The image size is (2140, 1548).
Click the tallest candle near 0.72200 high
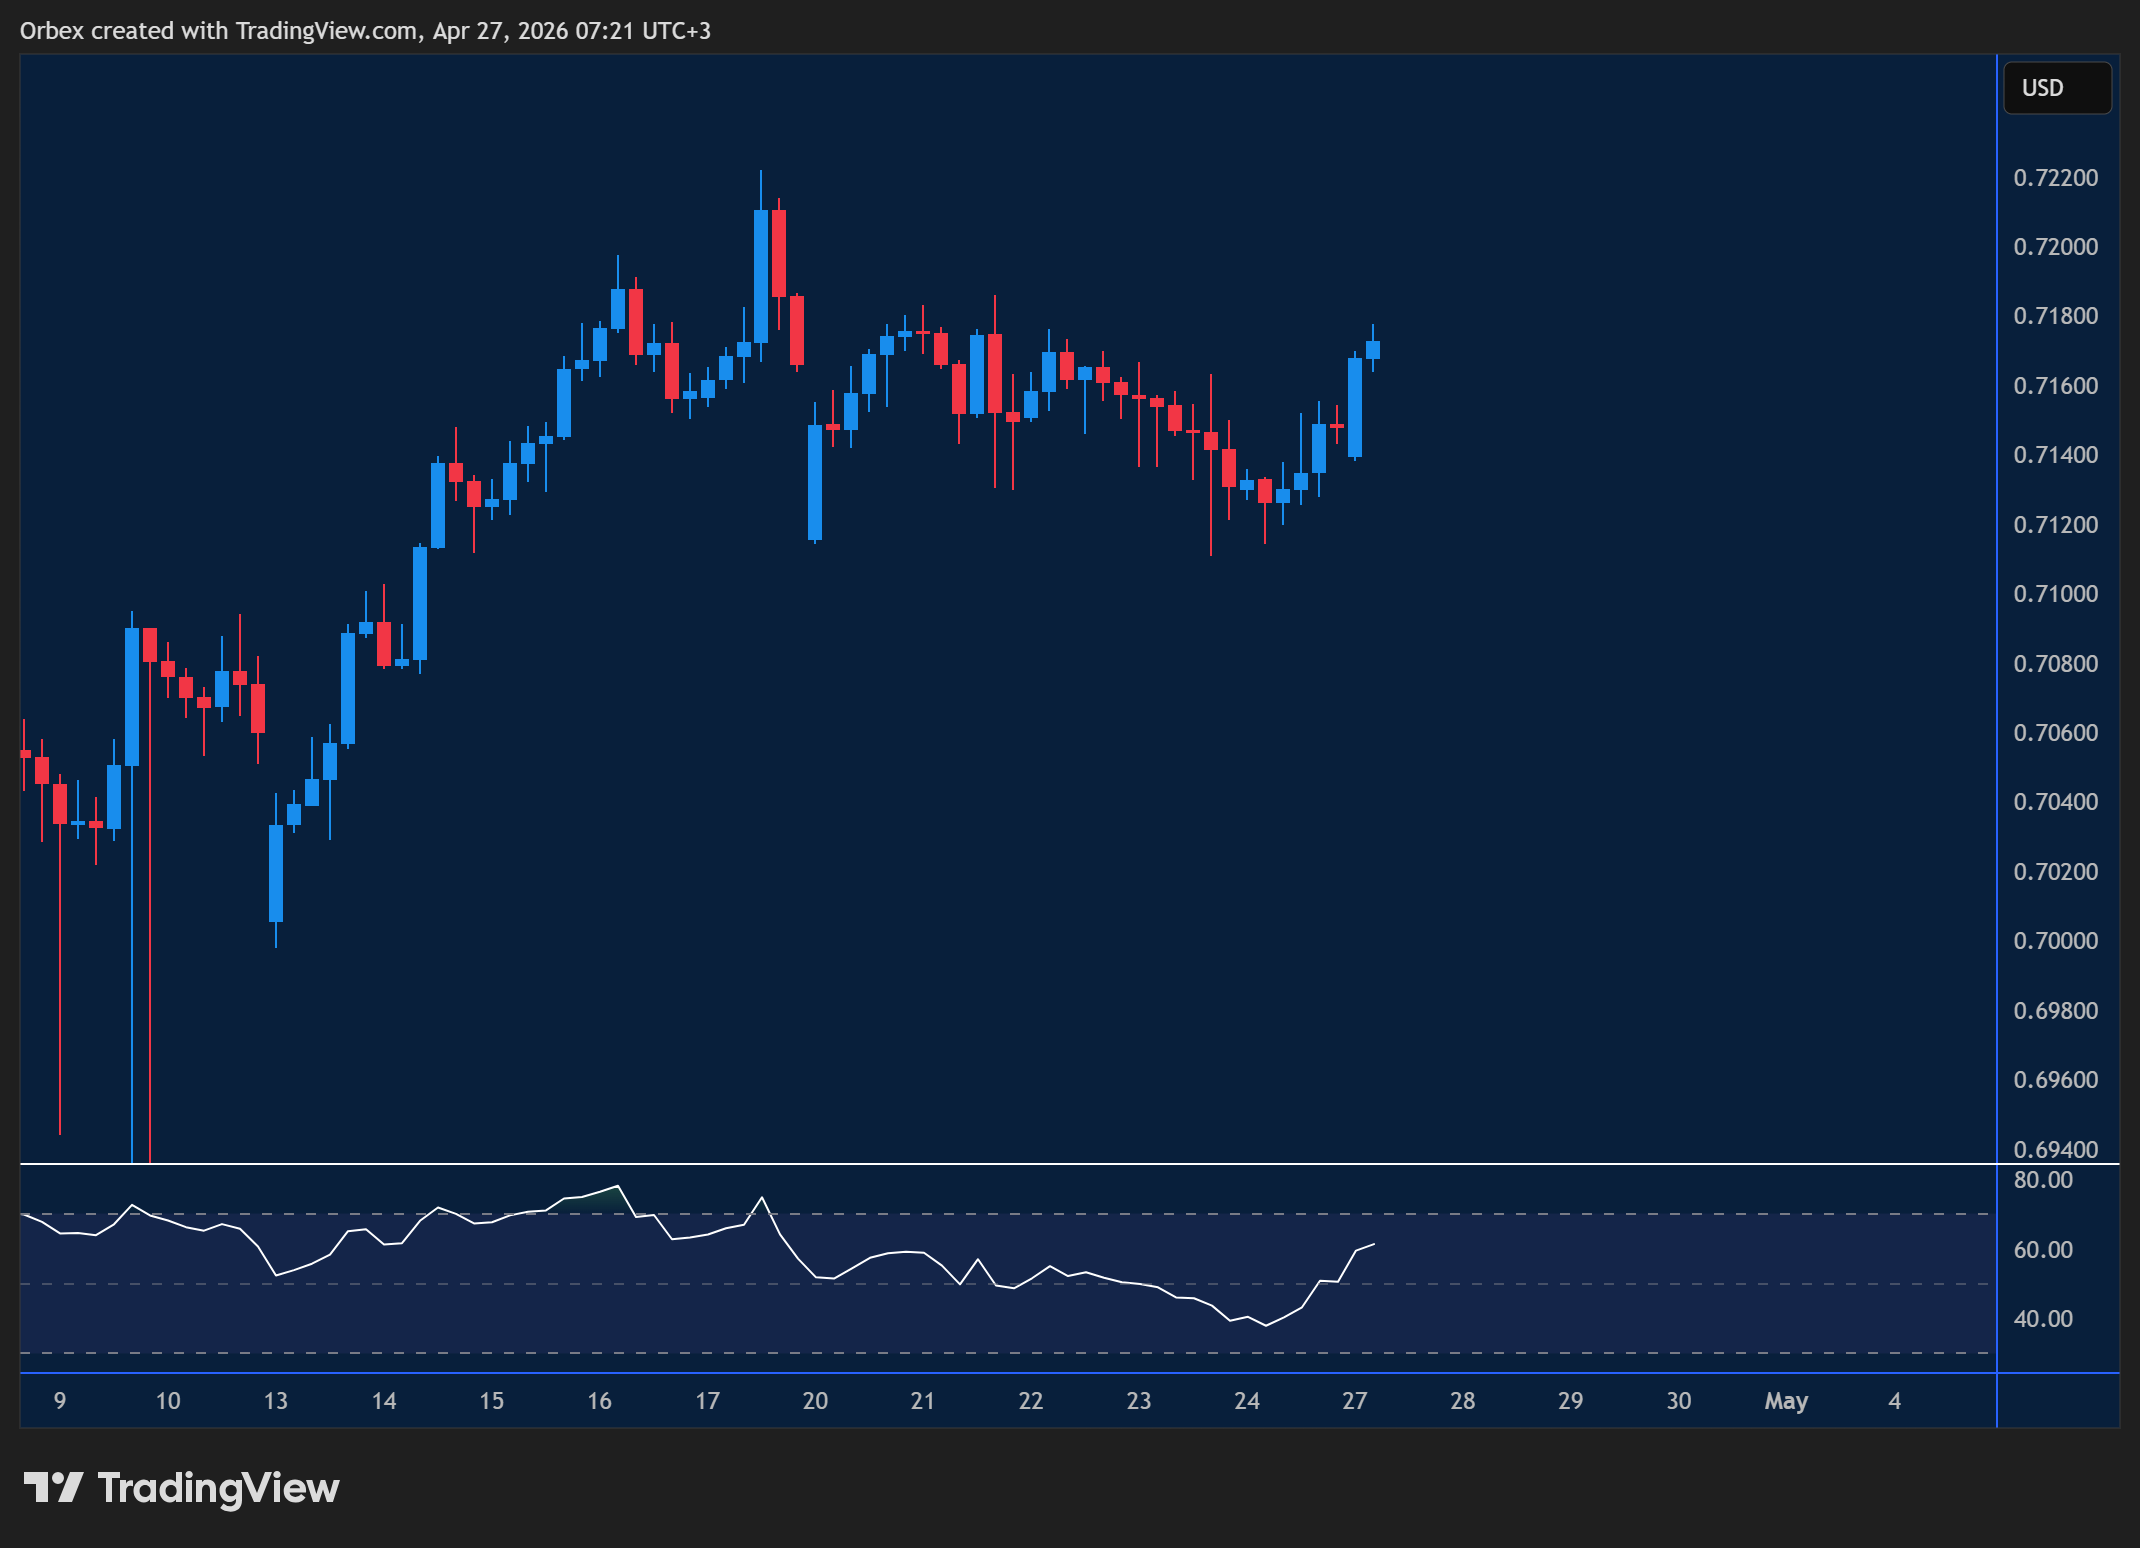tap(761, 275)
